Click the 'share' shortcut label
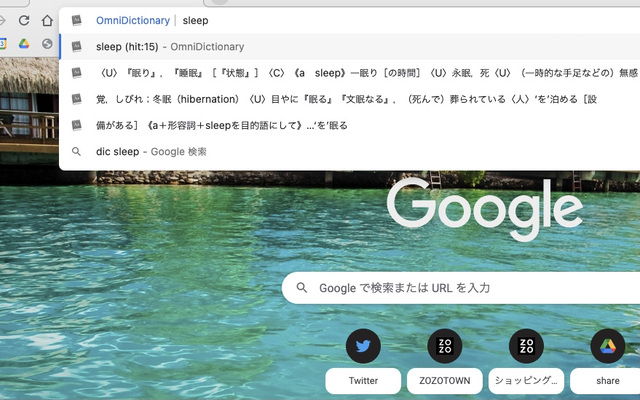Image resolution: width=640 pixels, height=400 pixels. click(605, 380)
